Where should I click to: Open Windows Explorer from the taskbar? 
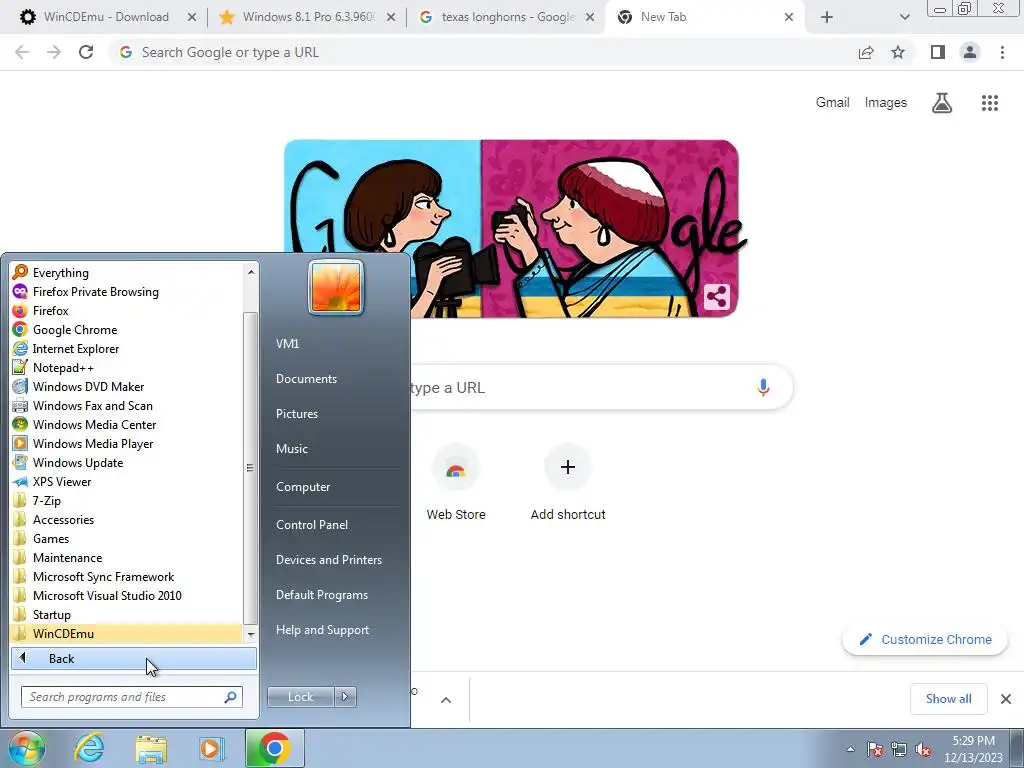151,748
